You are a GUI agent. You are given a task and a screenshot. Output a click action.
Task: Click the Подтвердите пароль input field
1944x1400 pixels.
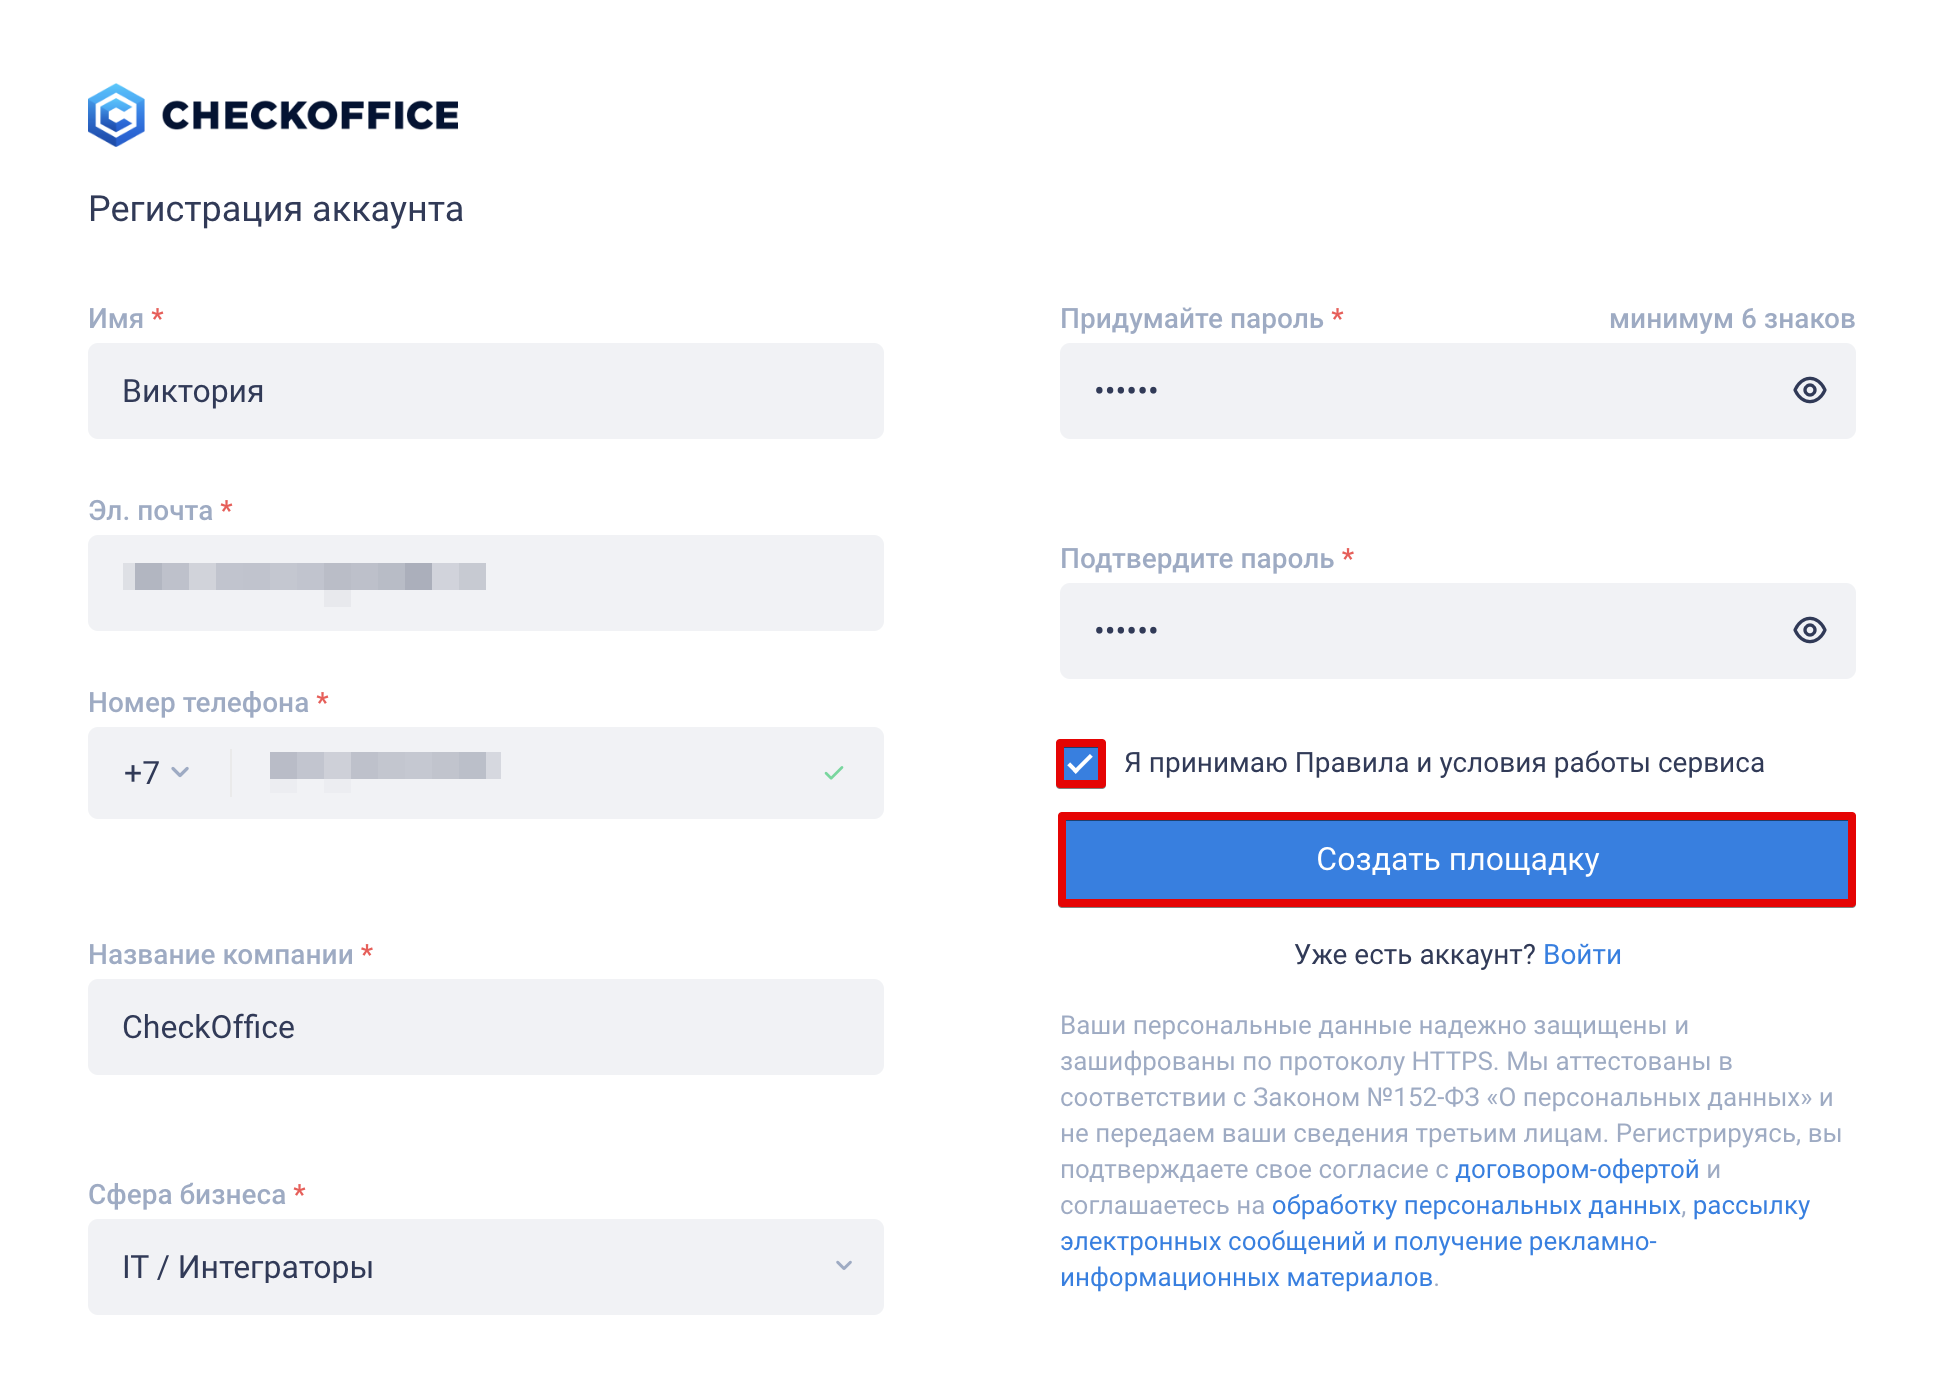click(1420, 631)
